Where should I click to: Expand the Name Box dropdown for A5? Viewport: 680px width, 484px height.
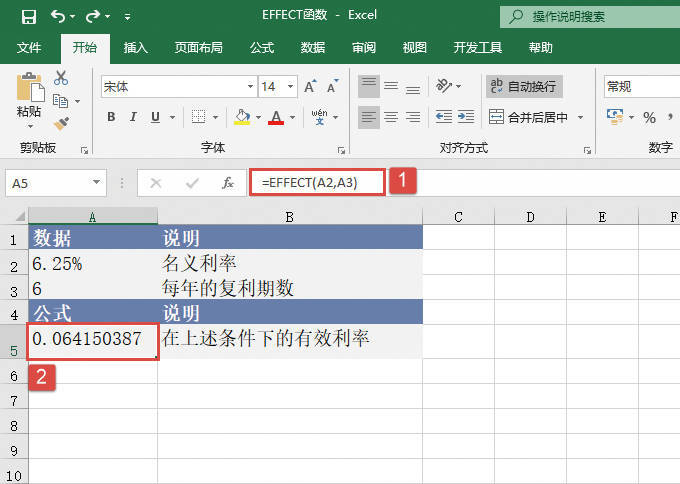coord(97,183)
